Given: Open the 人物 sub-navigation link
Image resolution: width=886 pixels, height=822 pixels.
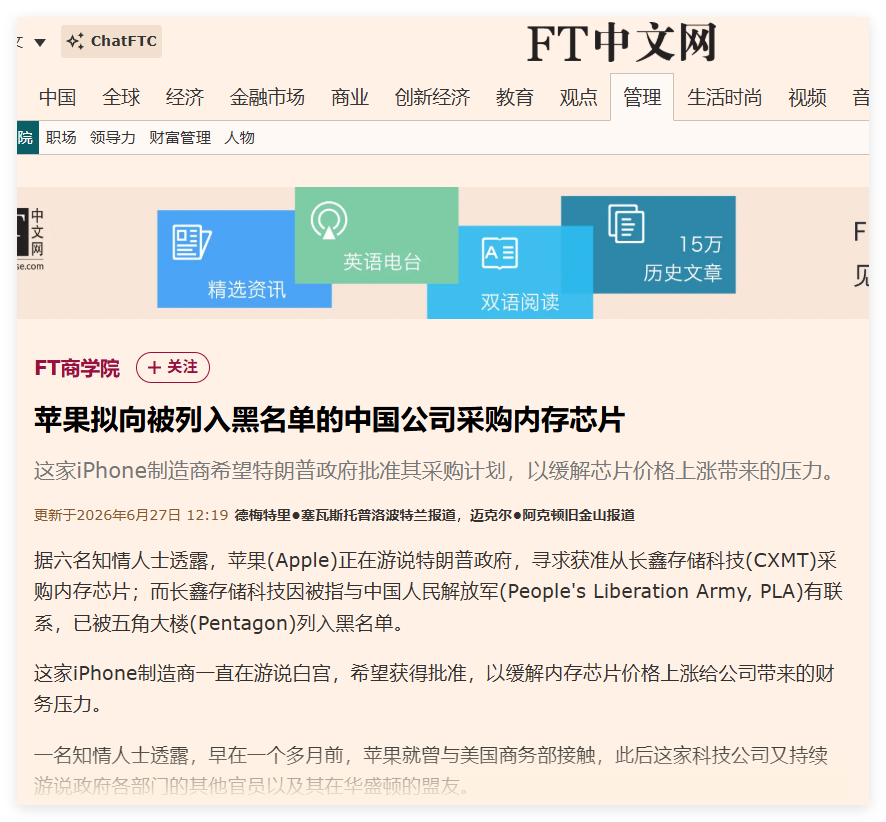Looking at the screenshot, I should [x=240, y=137].
